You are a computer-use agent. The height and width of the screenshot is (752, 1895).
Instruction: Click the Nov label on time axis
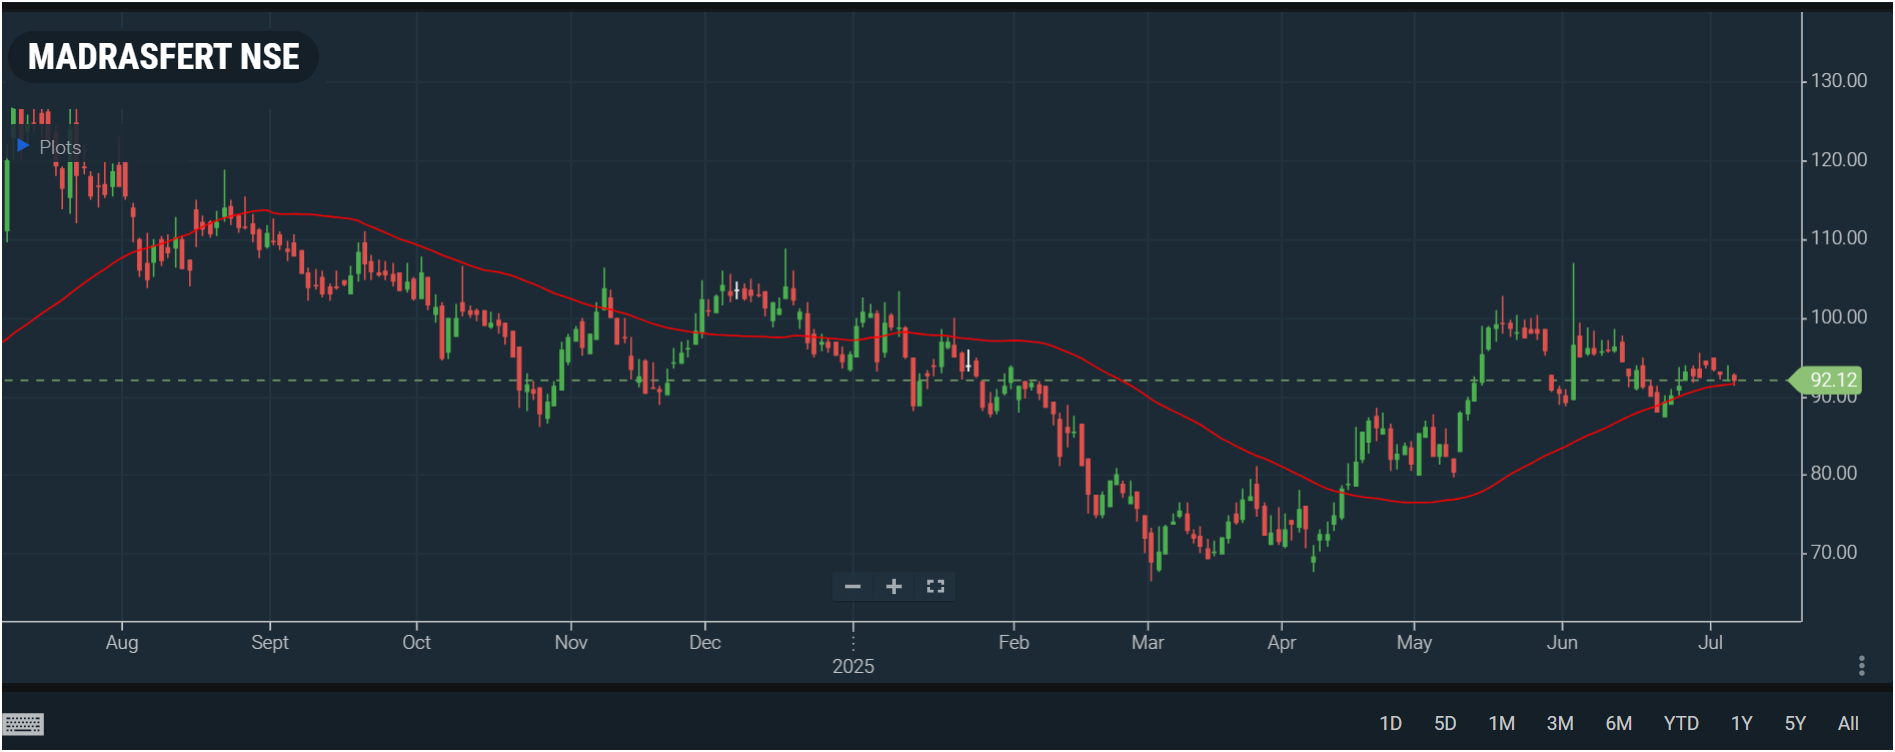pos(571,642)
